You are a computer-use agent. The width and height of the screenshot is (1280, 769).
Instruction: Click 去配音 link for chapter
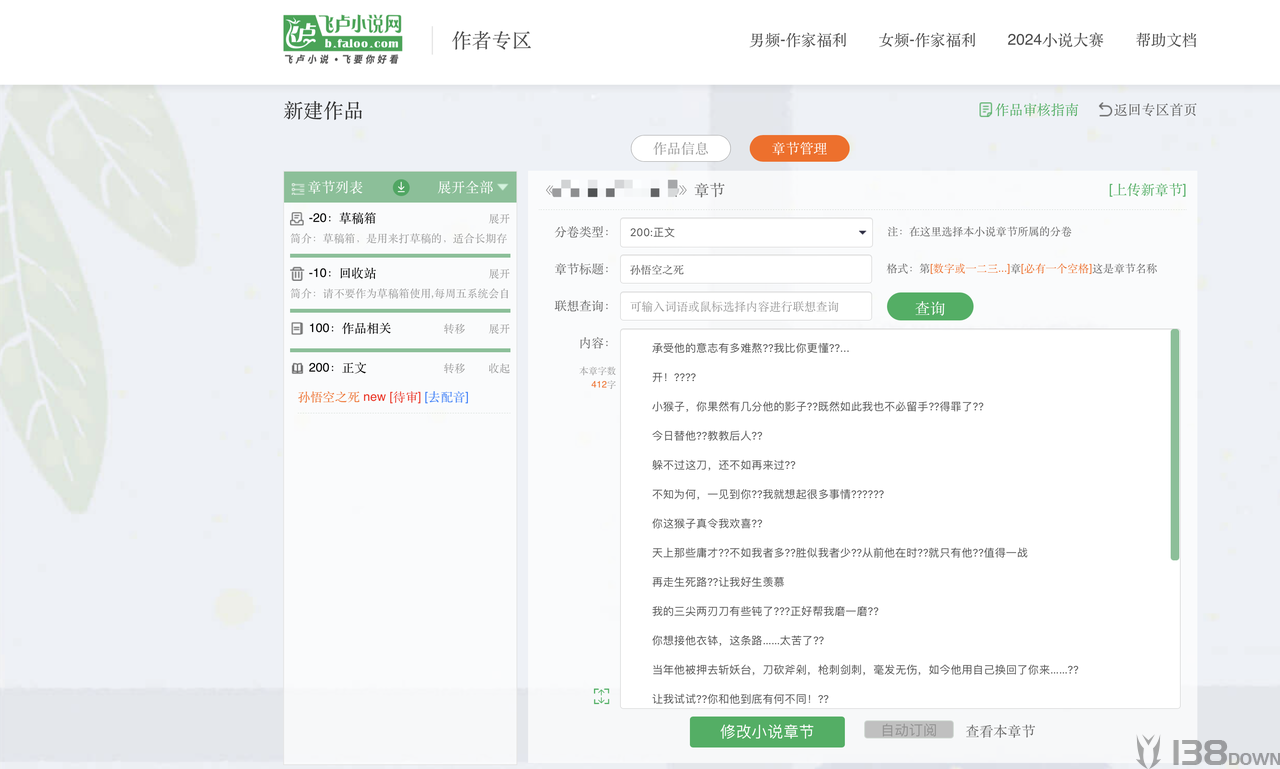pos(447,397)
